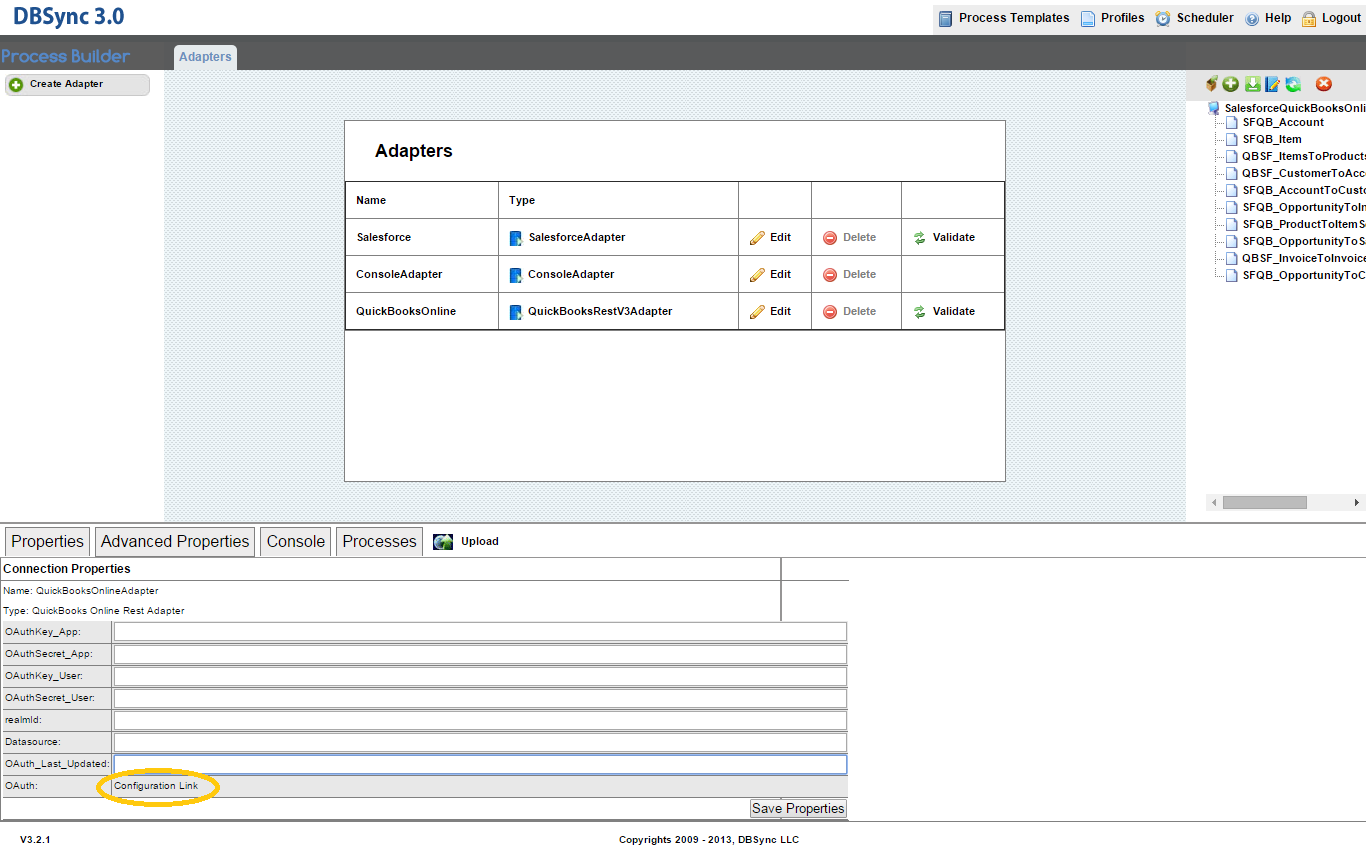Click the V3.2.1 version text
The image size is (1366, 857).
pos(35,840)
